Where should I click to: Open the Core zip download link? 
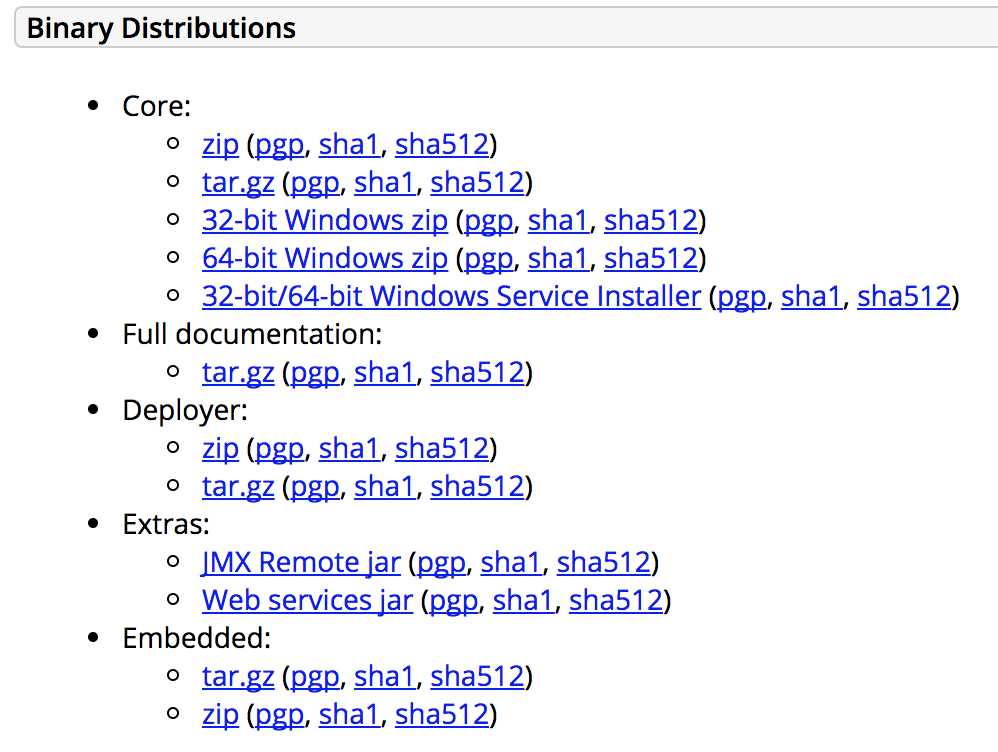click(x=220, y=145)
